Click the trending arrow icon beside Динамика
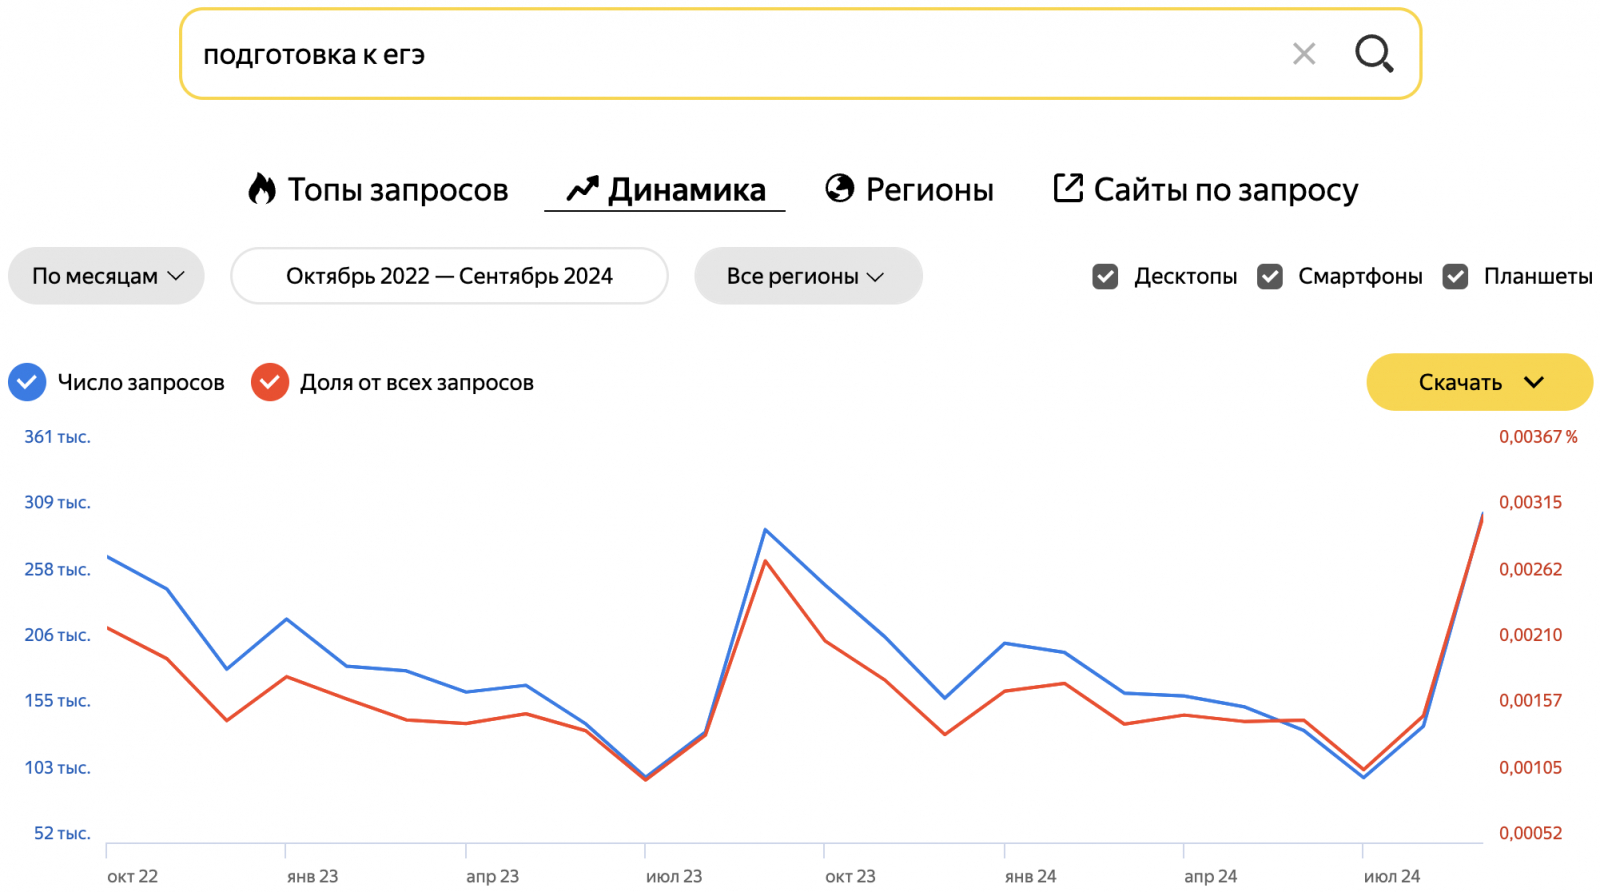The width and height of the screenshot is (1600, 892). 582,189
